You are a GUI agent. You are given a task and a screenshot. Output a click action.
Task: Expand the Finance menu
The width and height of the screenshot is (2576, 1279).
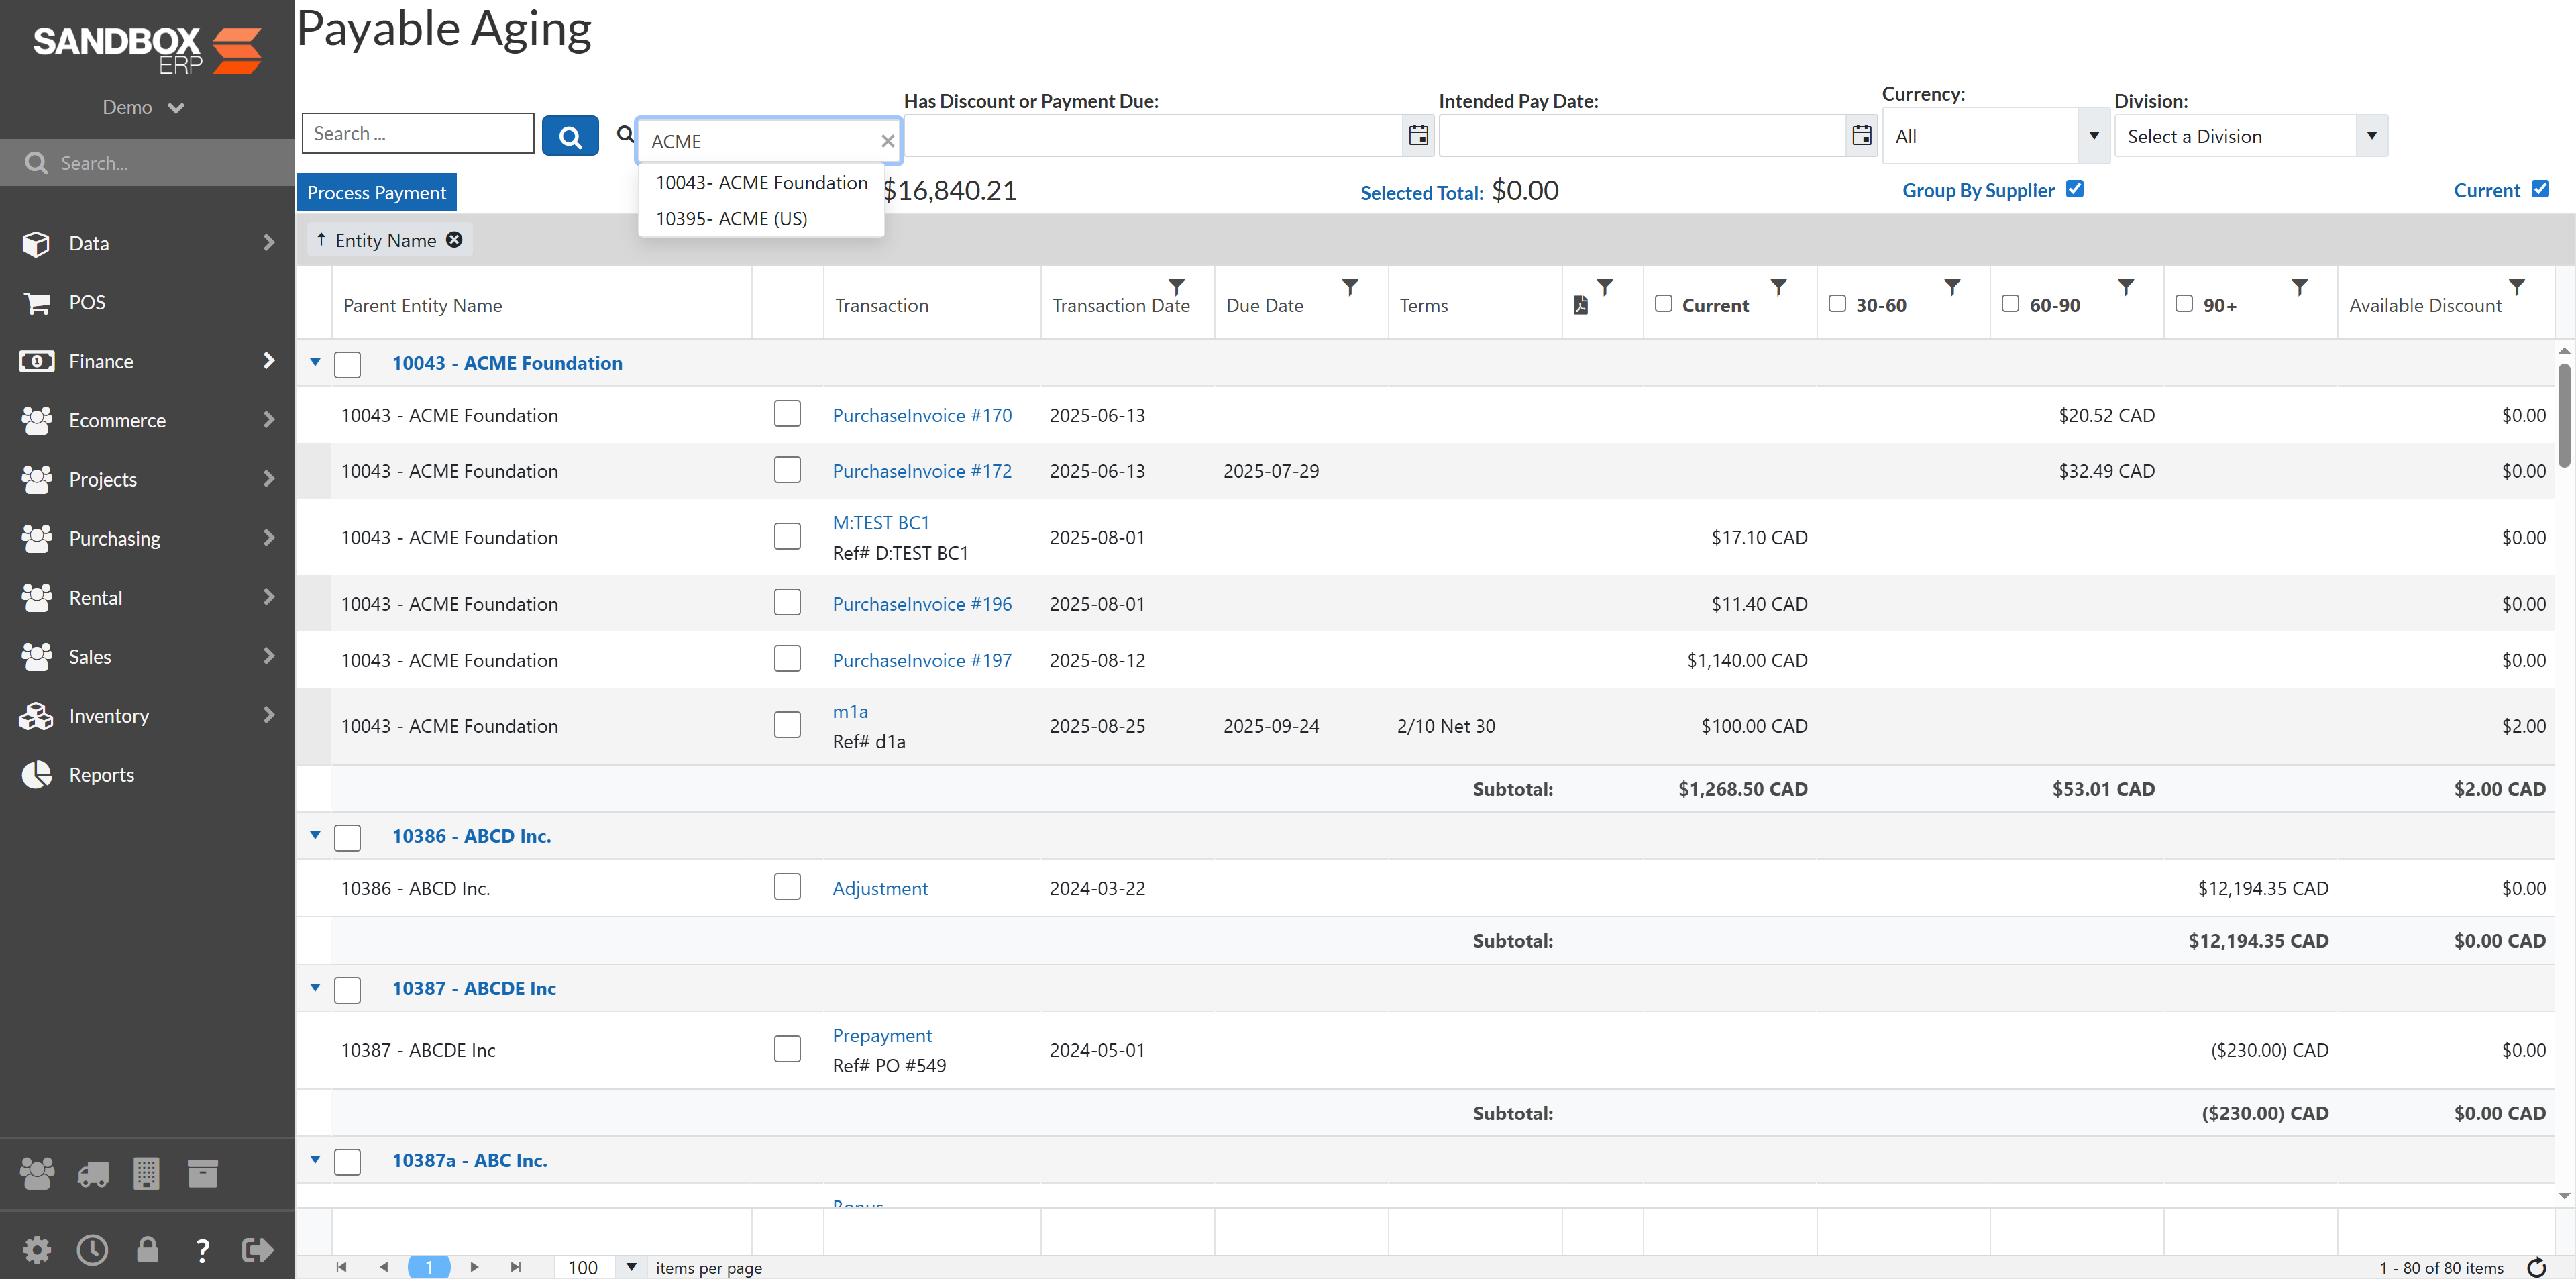147,361
